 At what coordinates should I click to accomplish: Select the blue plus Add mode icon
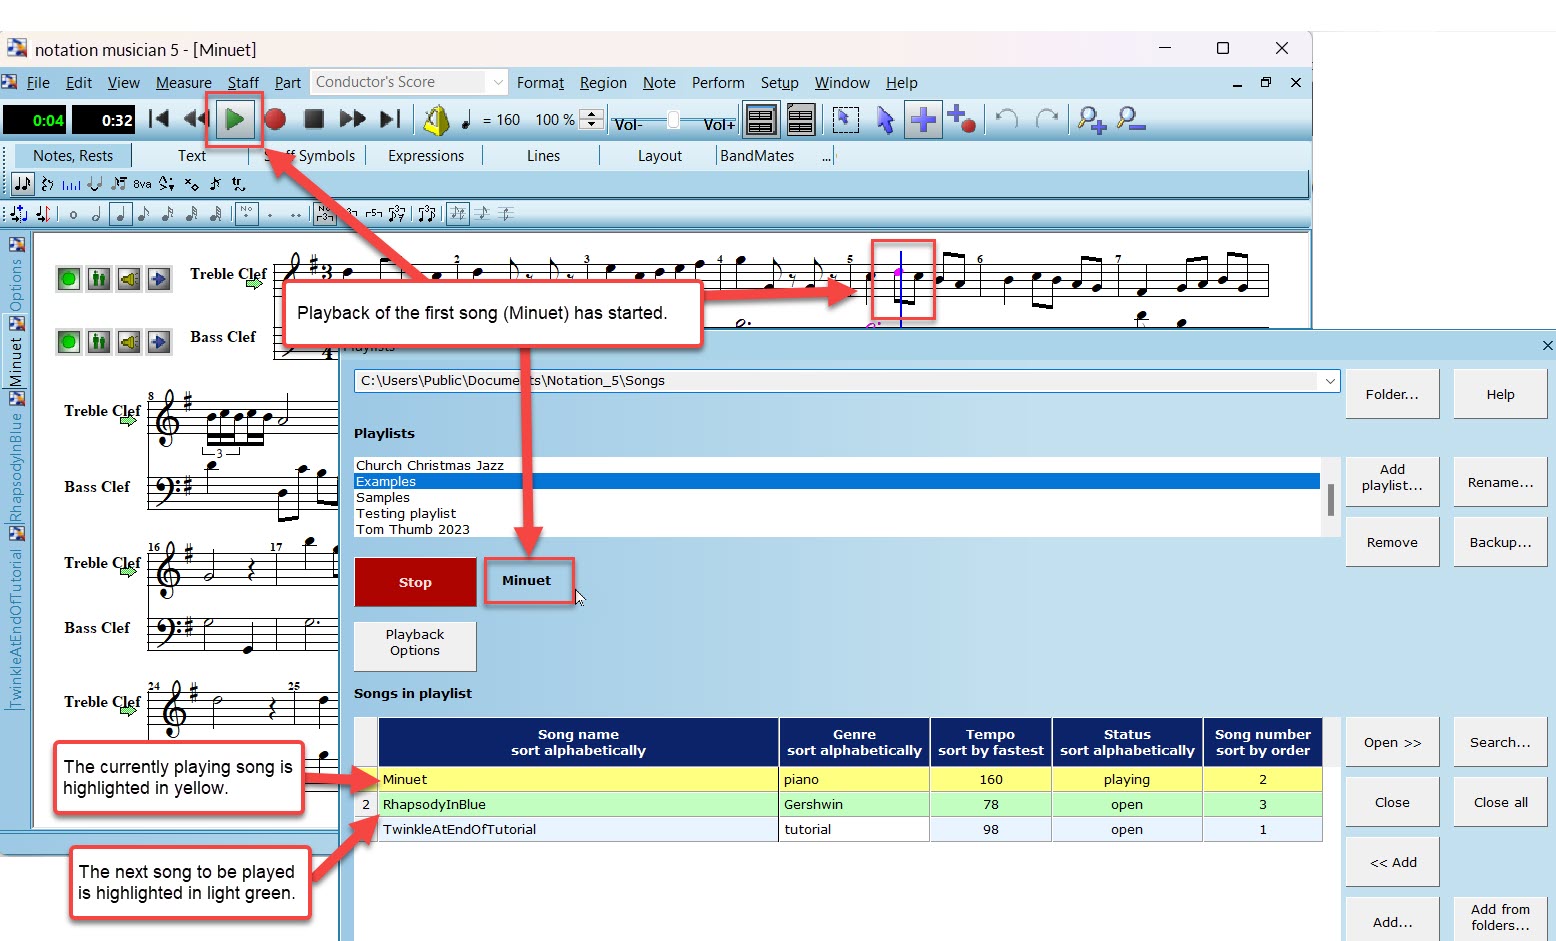[924, 120]
